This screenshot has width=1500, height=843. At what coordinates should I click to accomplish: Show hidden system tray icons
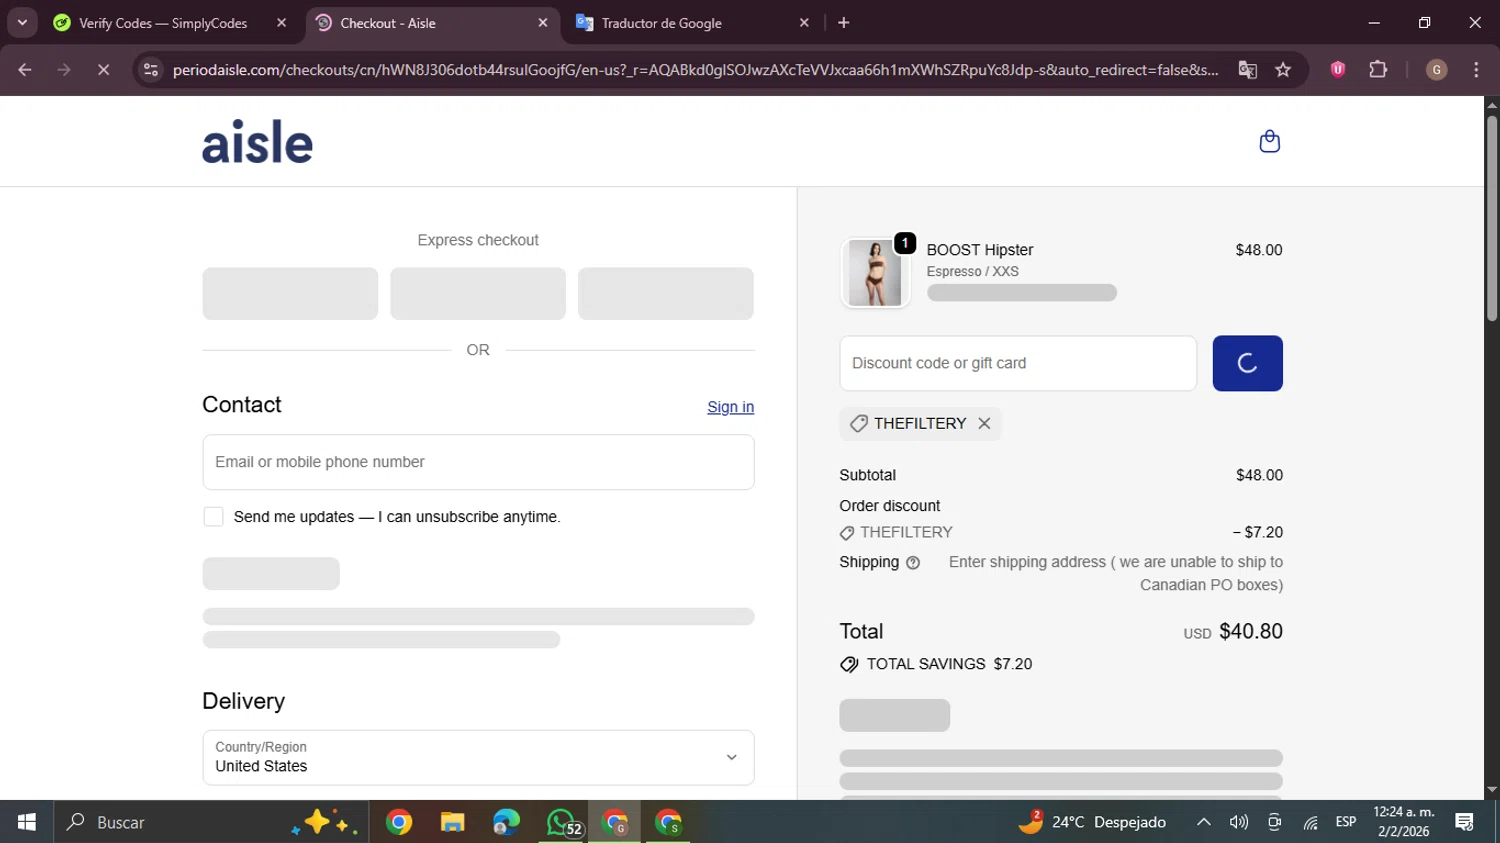point(1204,822)
